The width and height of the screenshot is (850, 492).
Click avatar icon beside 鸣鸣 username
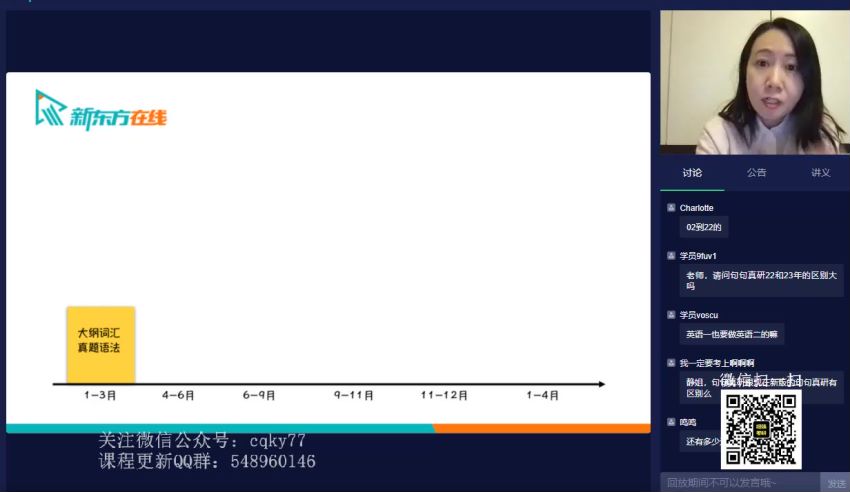click(671, 422)
